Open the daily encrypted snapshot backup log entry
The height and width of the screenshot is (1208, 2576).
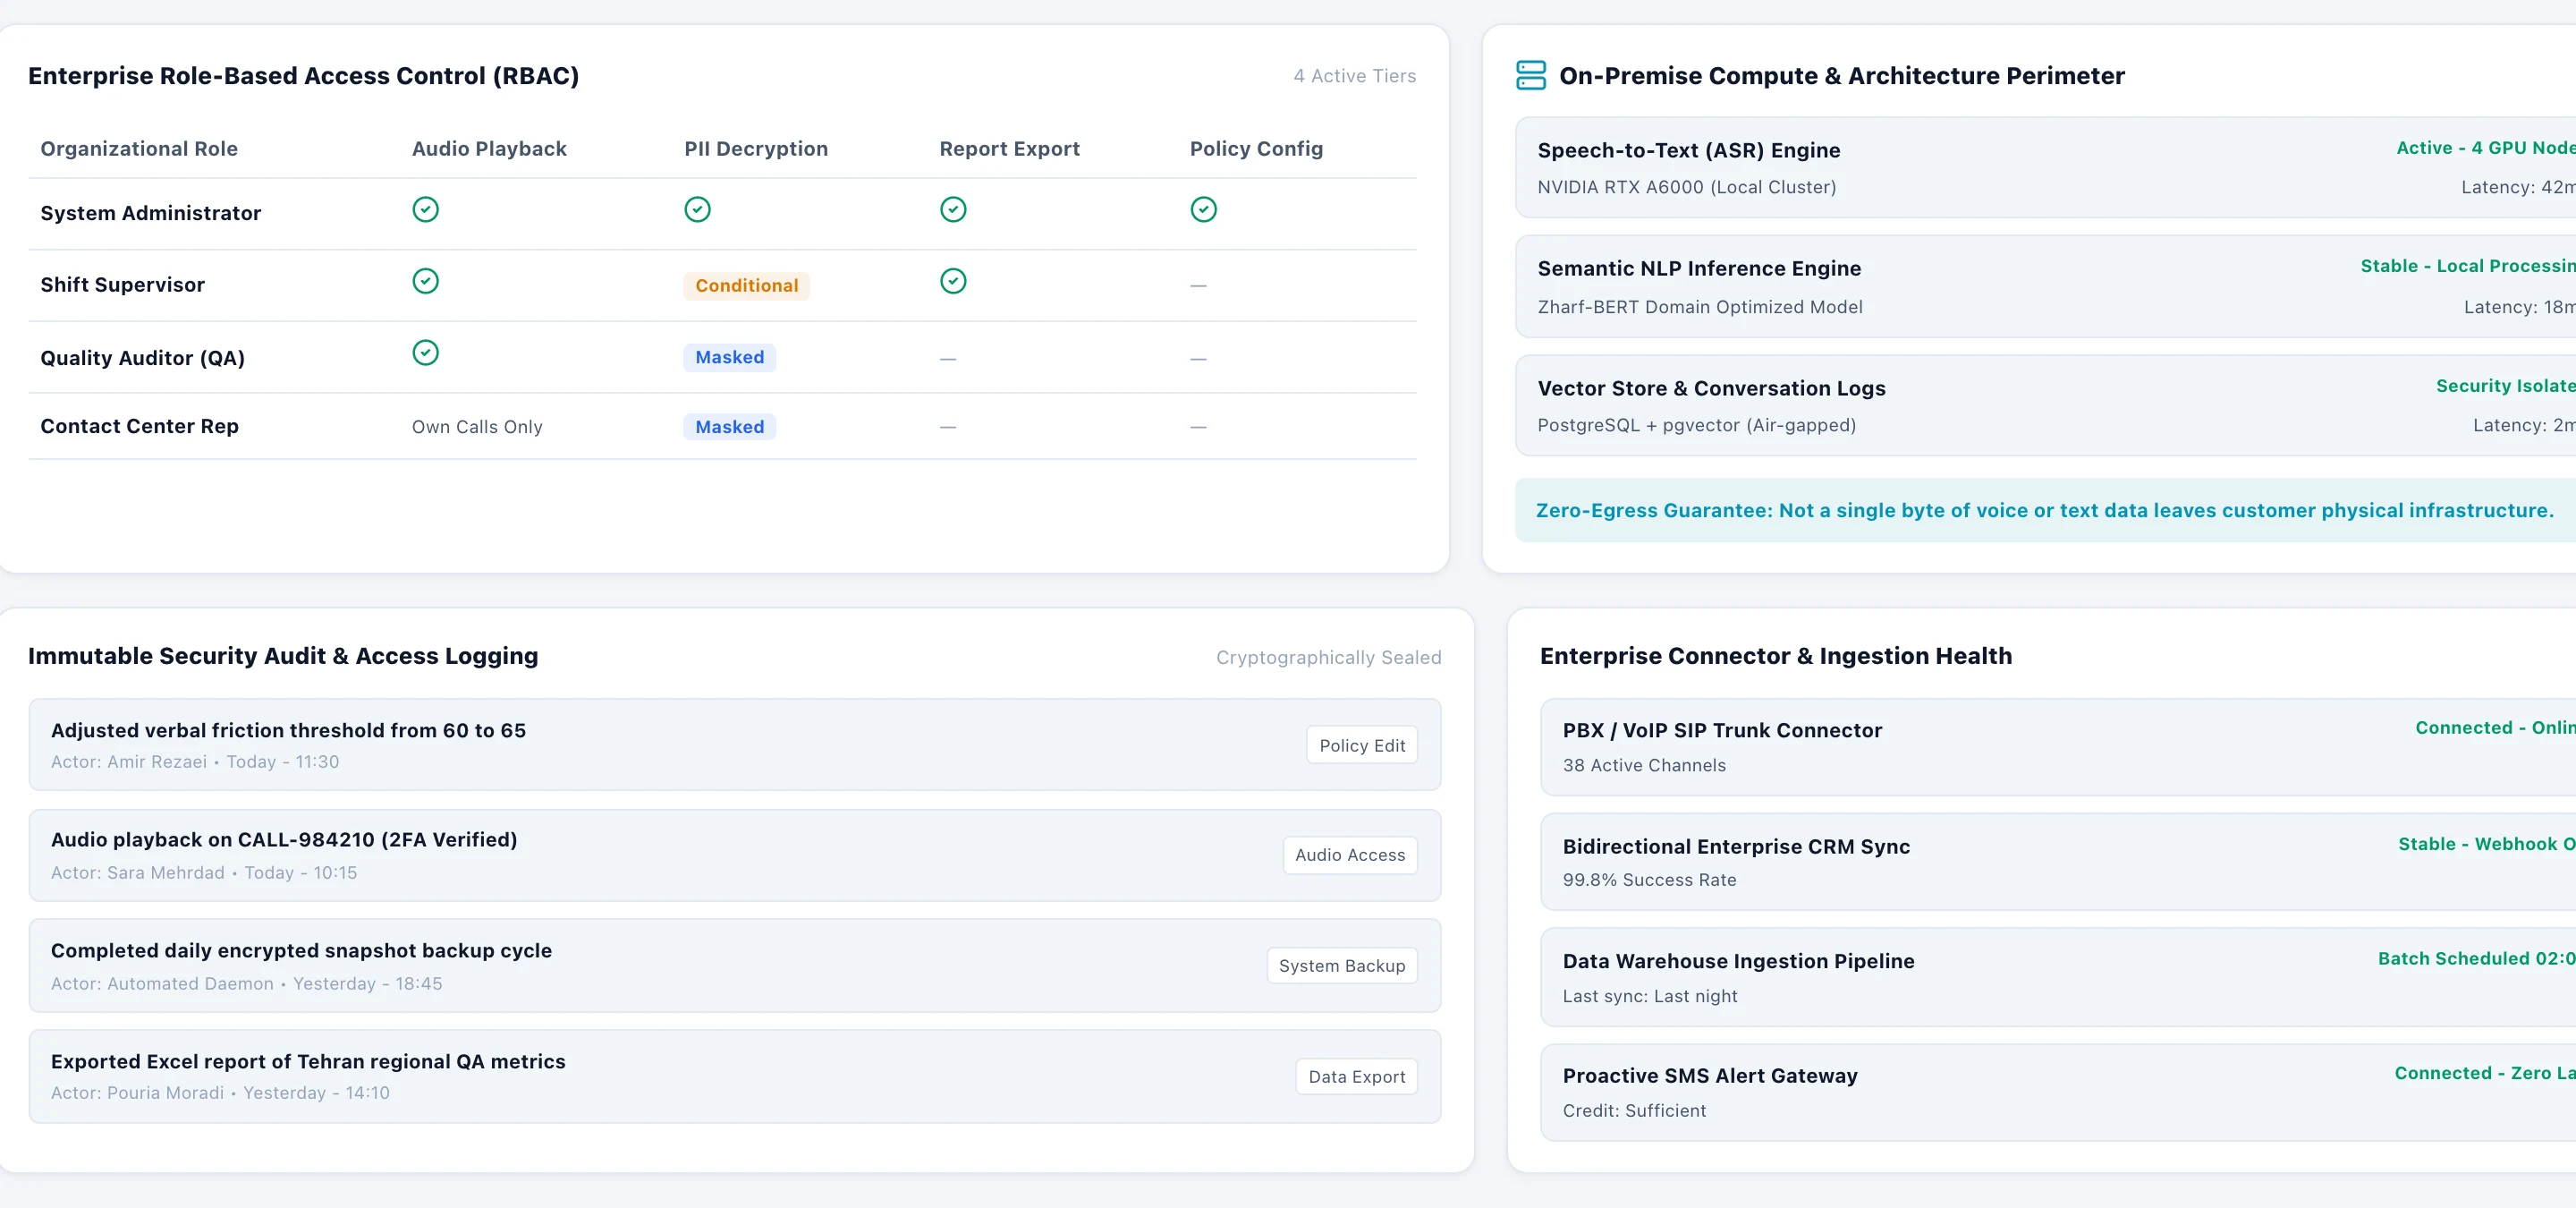coord(734,966)
